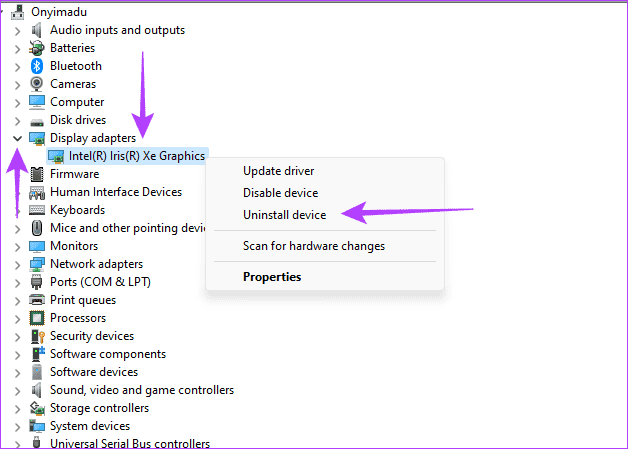Screen dimensions: 628x449
Task: Click the Onyimadu computer root icon
Action: click(18, 12)
